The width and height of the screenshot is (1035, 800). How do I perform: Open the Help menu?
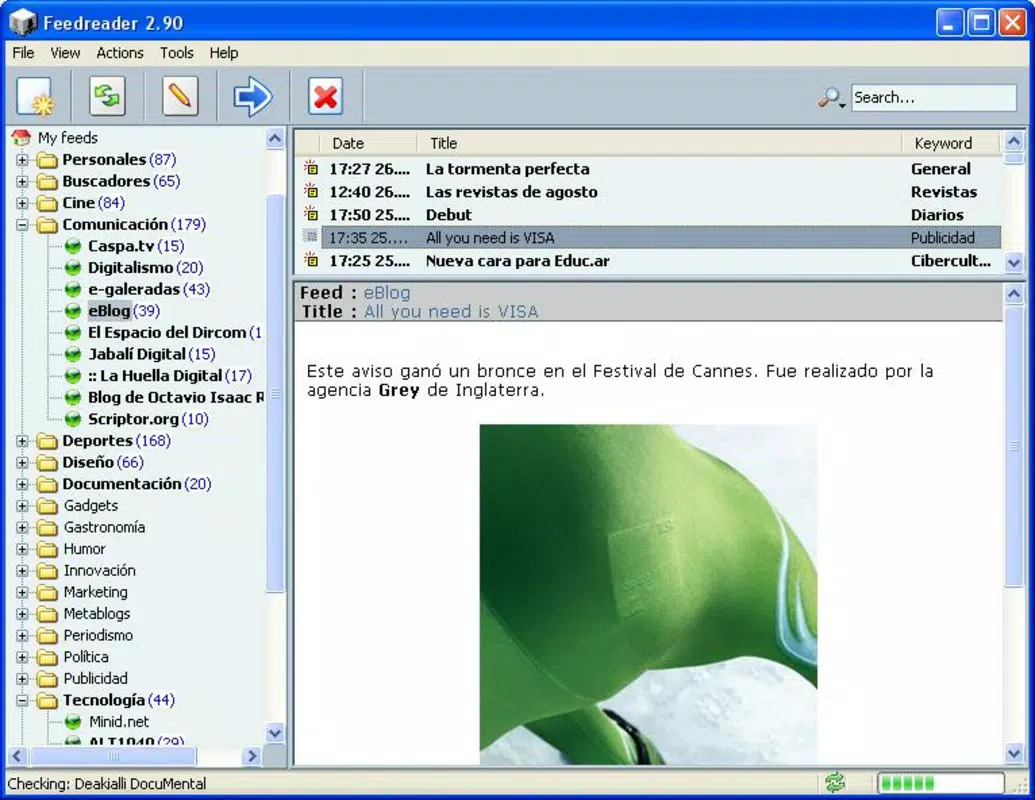224,53
